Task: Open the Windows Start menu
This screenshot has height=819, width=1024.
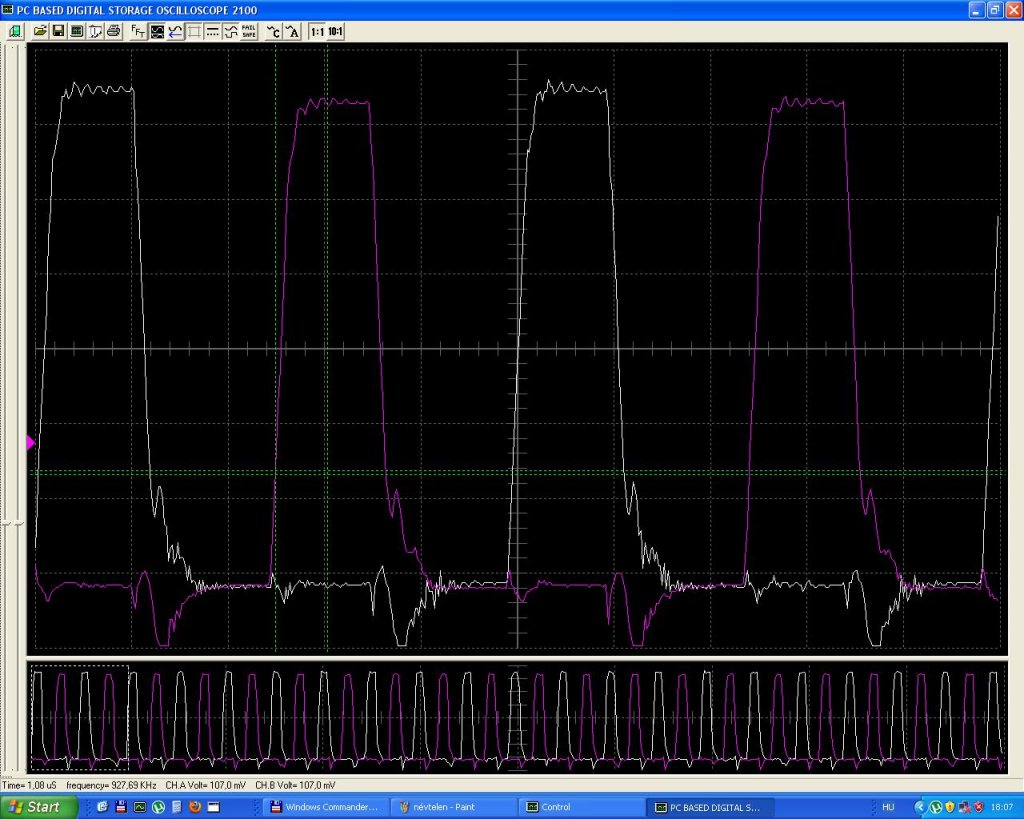Action: point(38,807)
